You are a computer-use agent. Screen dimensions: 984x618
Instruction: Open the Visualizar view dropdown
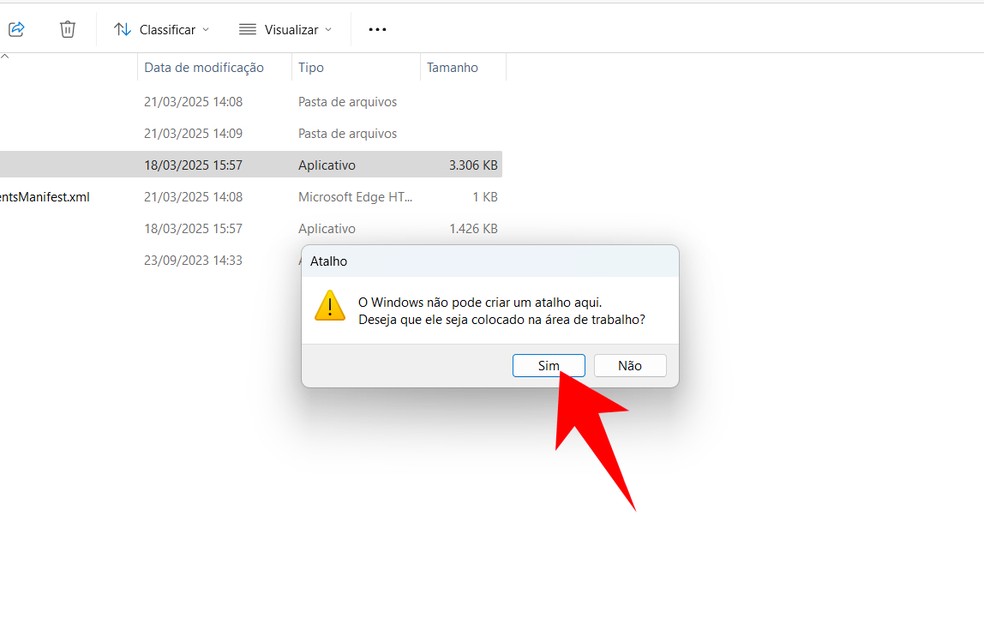(x=286, y=29)
